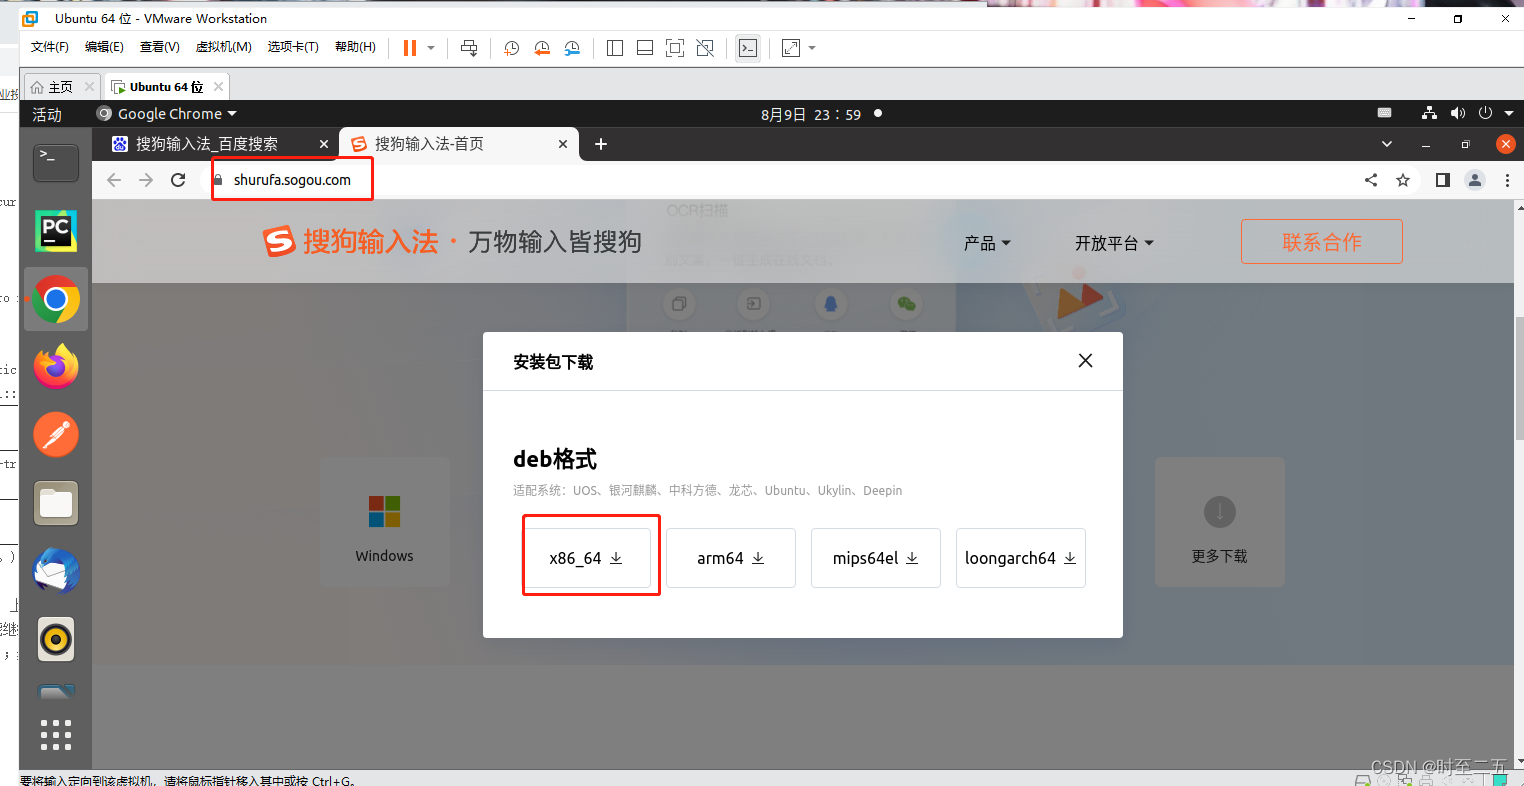This screenshot has width=1524, height=786.
Task: Open the Google Chrome app menu
Action: (167, 114)
